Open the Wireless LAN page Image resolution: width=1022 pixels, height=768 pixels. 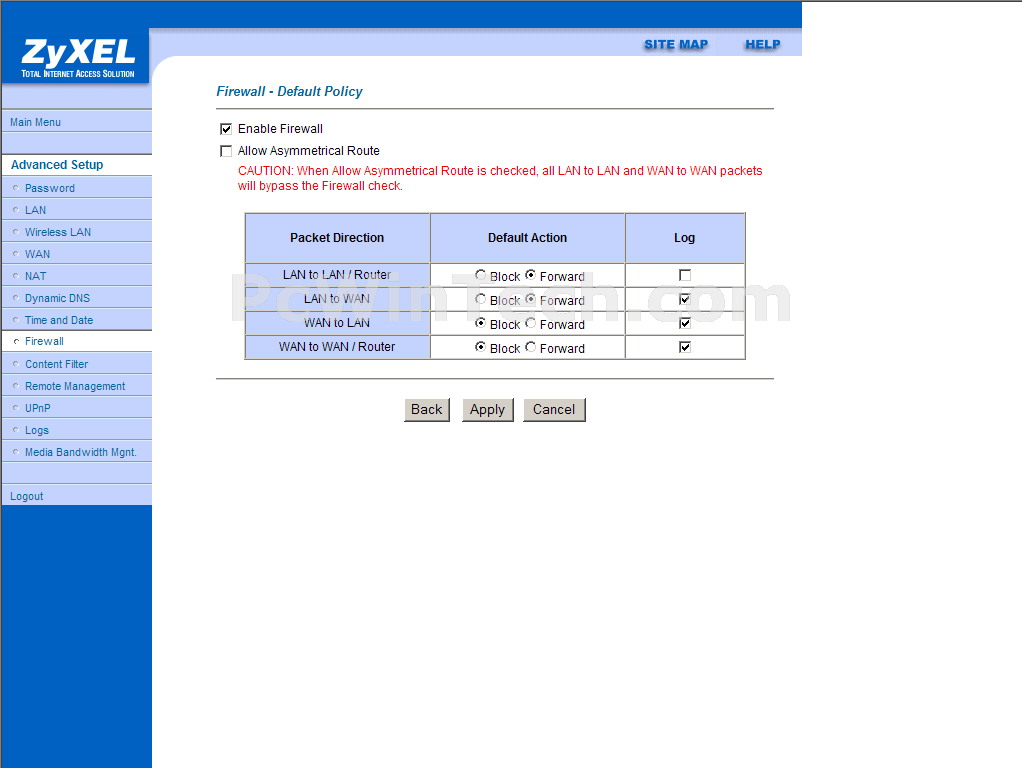pyautogui.click(x=57, y=232)
